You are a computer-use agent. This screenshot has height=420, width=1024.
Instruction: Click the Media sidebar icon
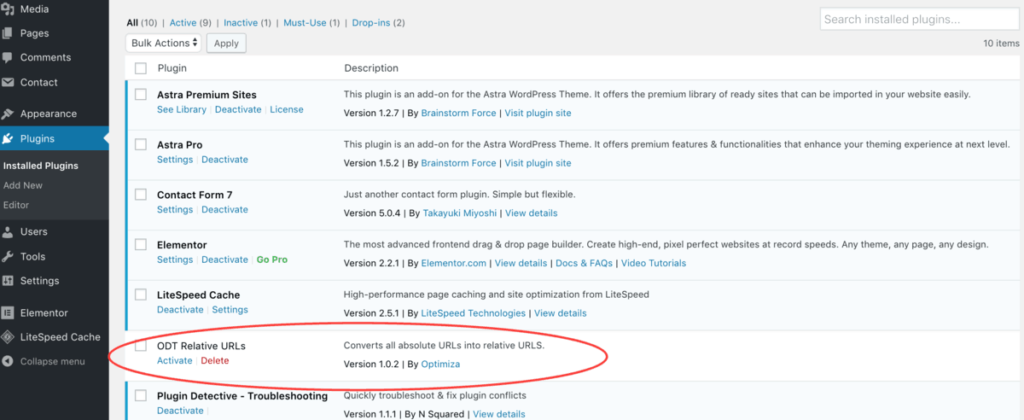click(x=7, y=10)
